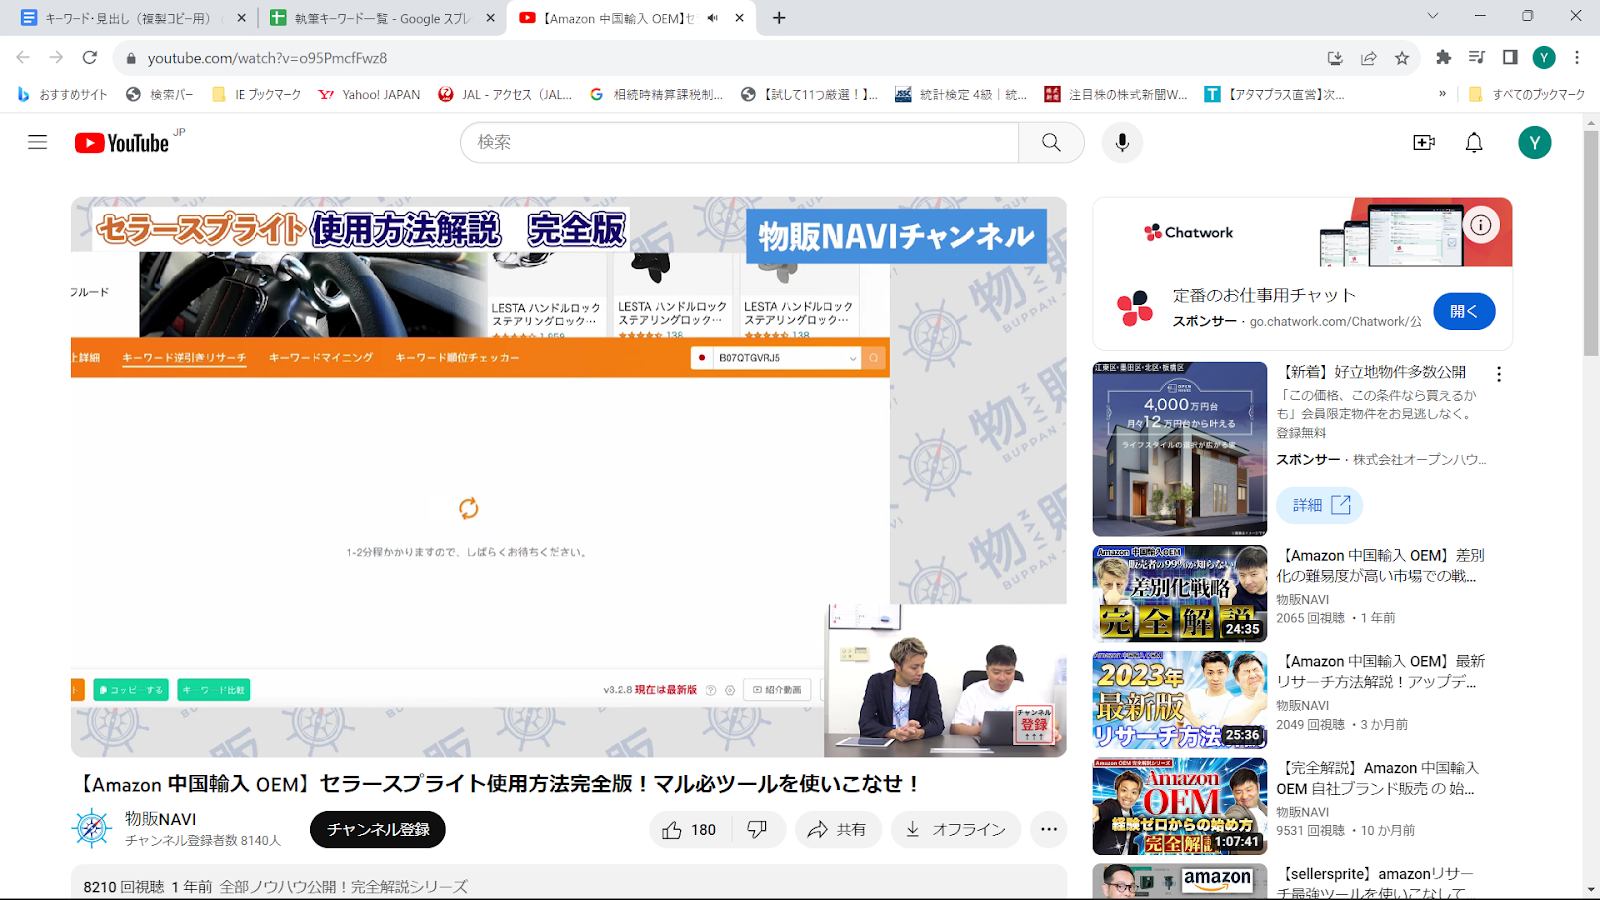Open 最新リサーチ方法解説 video title
The image size is (1600, 900).
[x=1380, y=671]
